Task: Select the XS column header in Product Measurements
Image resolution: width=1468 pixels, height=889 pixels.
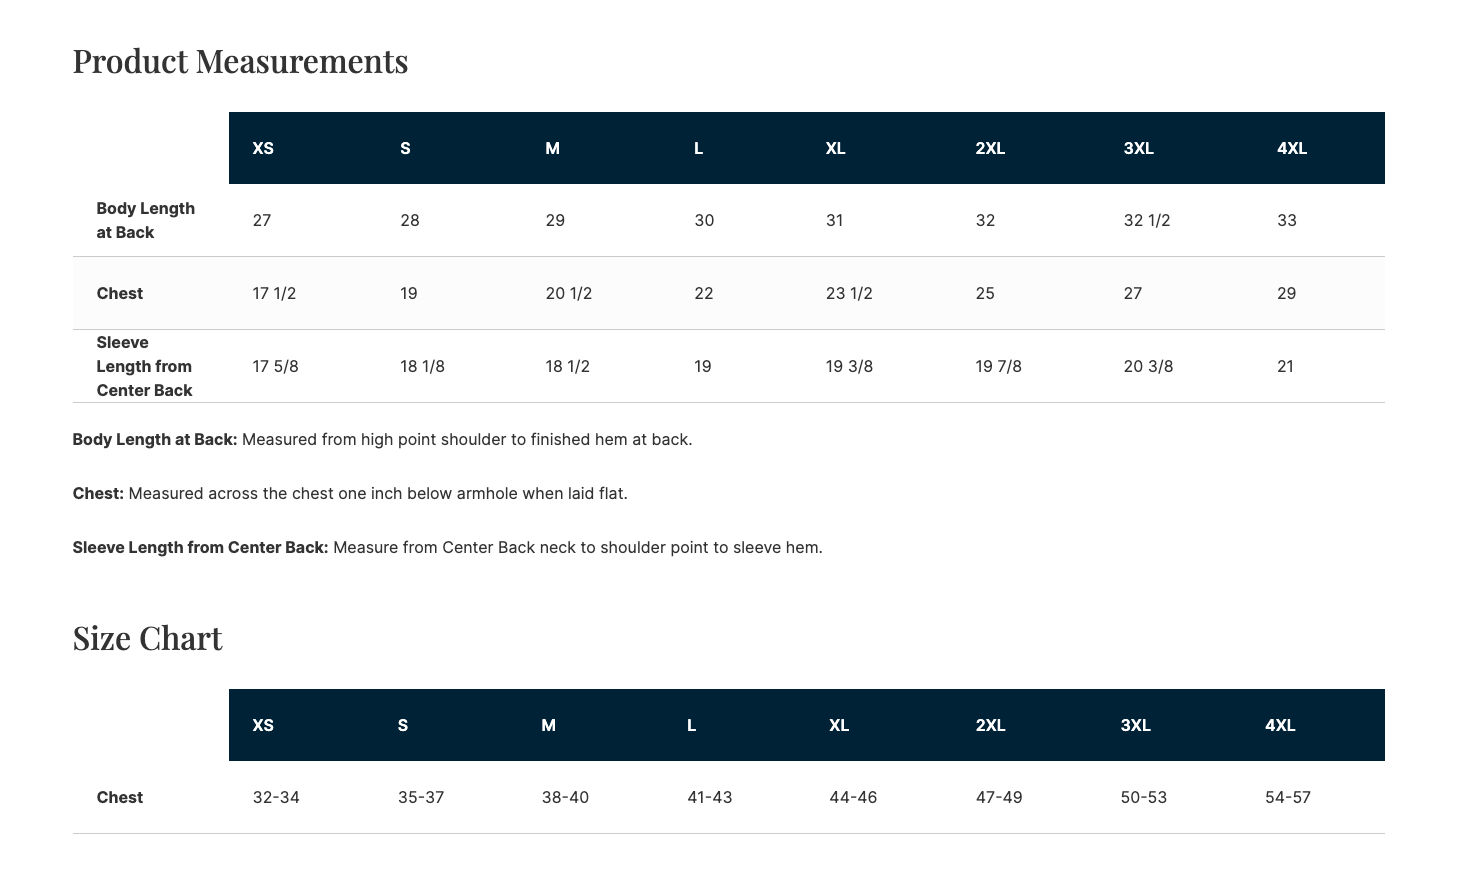Action: [x=263, y=148]
